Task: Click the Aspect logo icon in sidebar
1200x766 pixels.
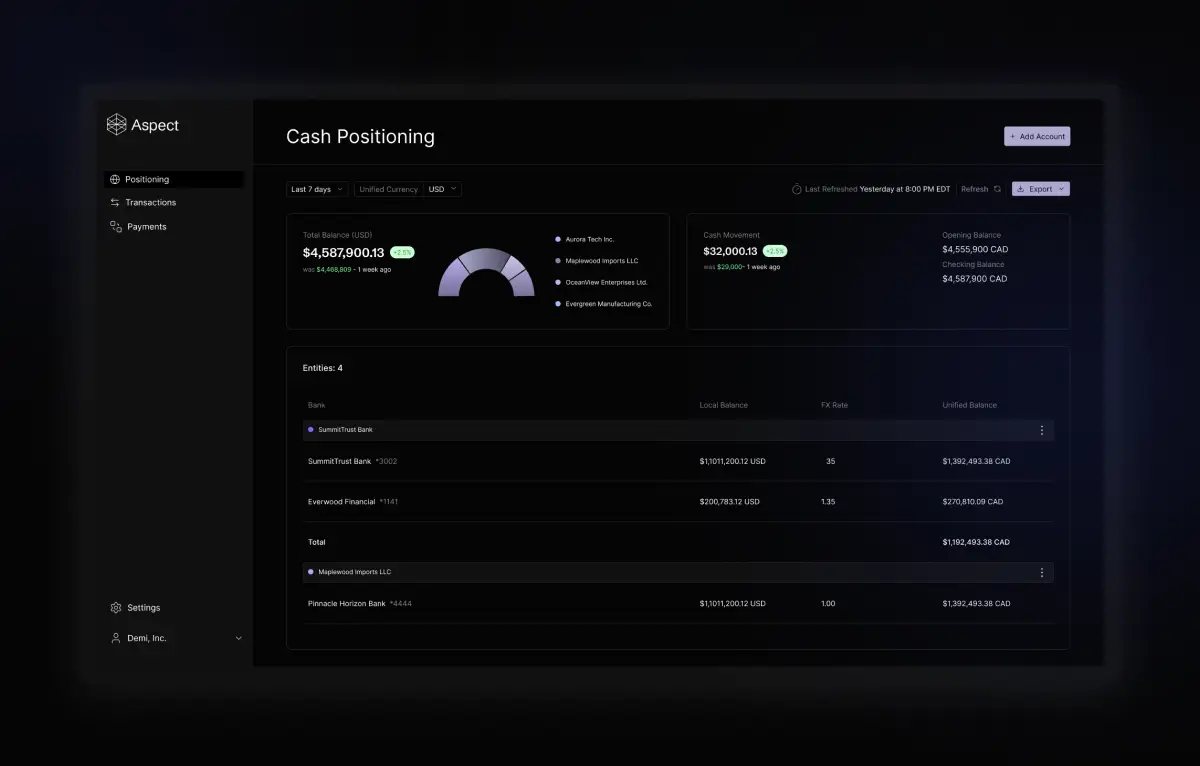Action: point(115,124)
